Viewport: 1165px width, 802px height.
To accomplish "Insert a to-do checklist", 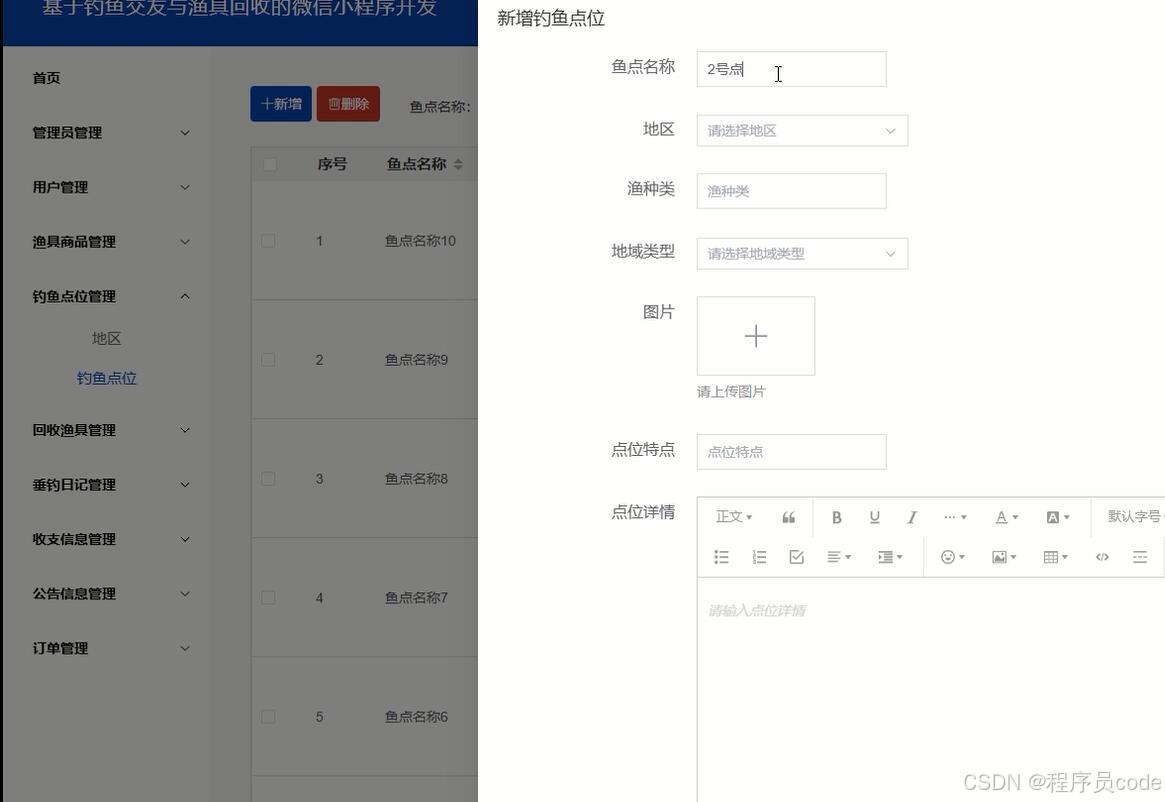I will pyautogui.click(x=796, y=557).
